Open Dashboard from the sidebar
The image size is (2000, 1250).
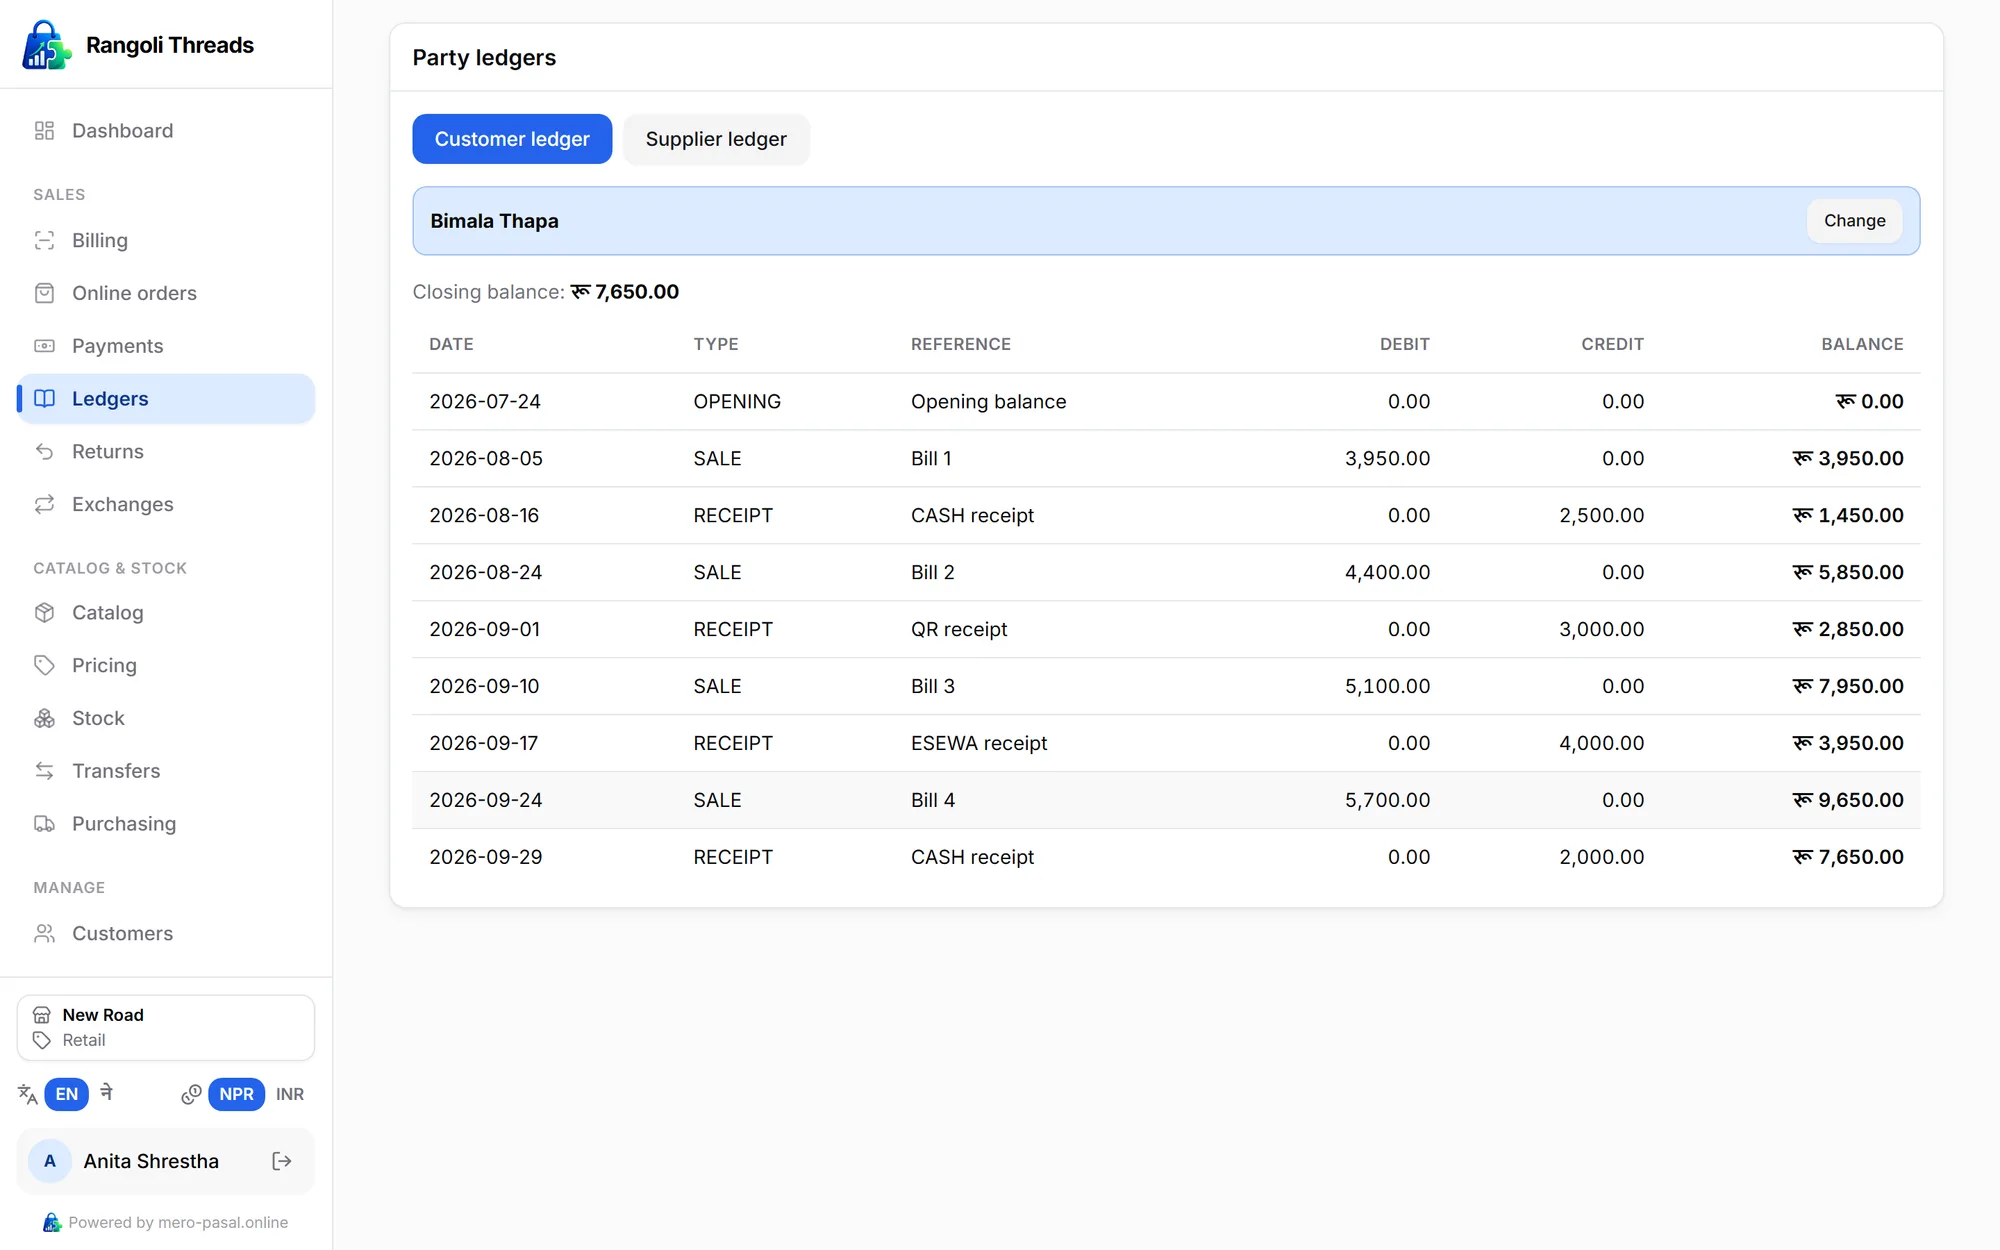coord(166,131)
